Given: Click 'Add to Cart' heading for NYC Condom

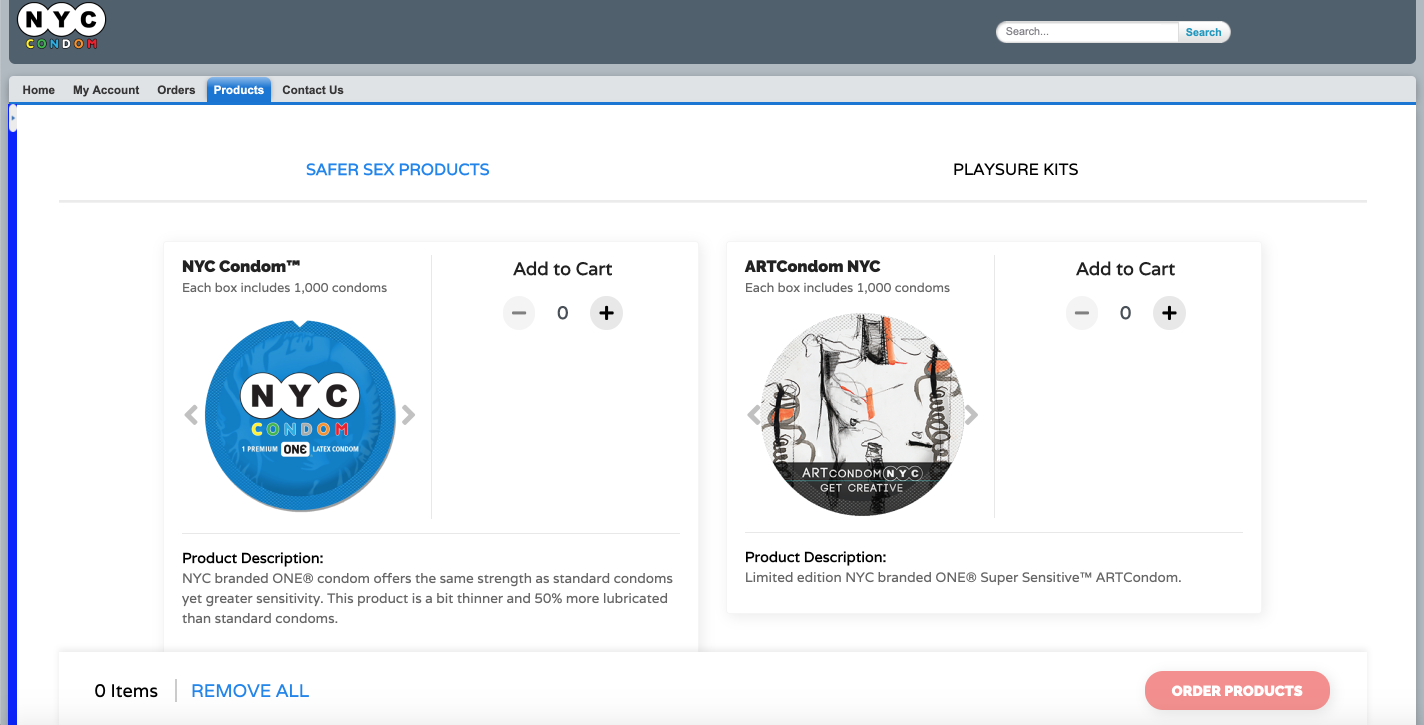Looking at the screenshot, I should point(563,269).
